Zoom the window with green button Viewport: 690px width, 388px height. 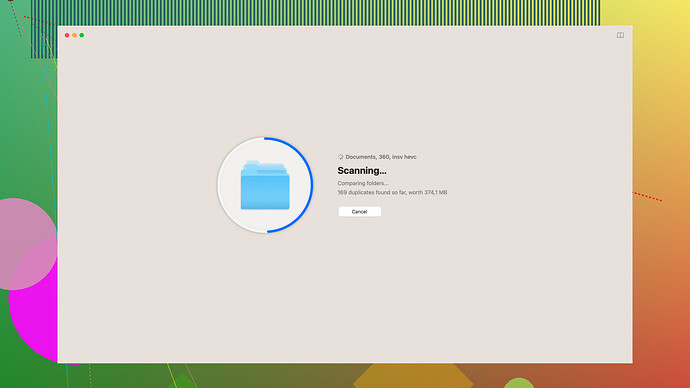(82, 35)
